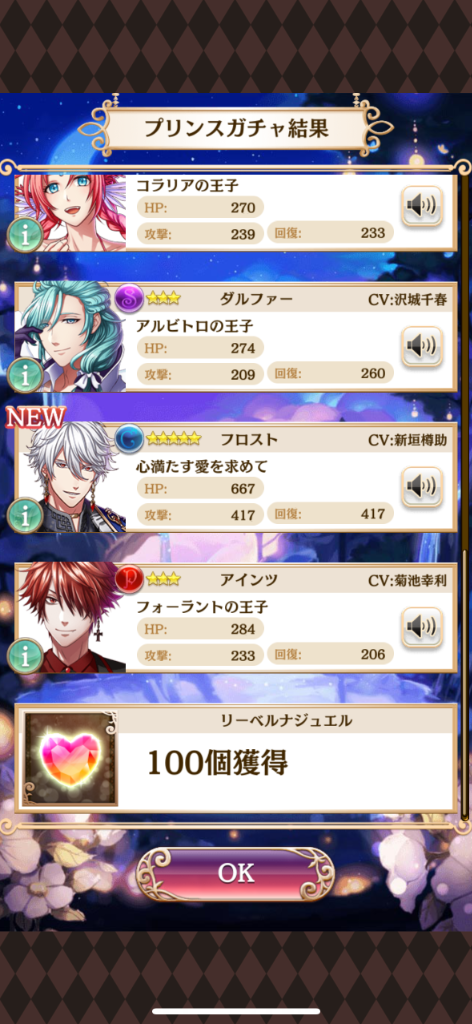Open info icon on アインツ's portrait

coord(25,656)
